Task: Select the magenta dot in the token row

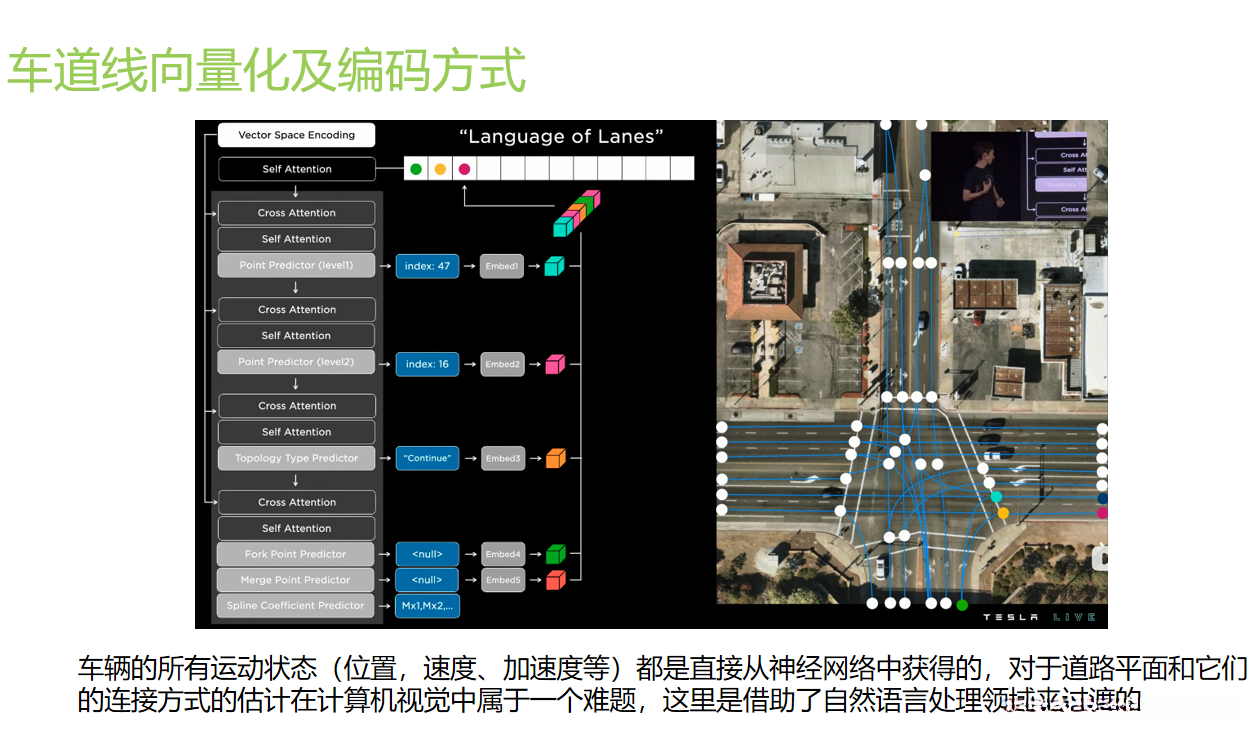Action: pyautogui.click(x=464, y=169)
